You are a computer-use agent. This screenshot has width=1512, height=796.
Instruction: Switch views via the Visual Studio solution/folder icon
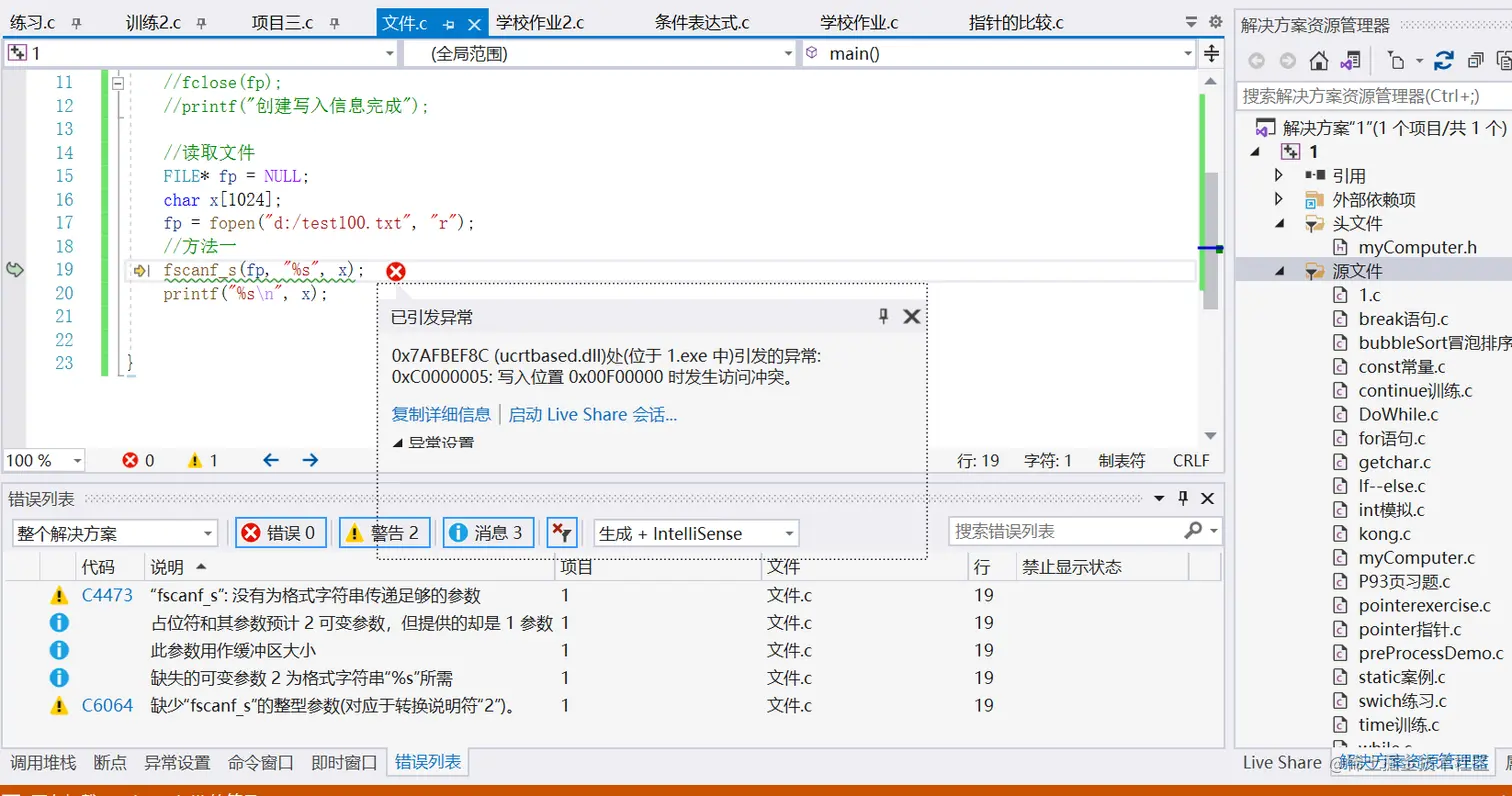click(1350, 61)
